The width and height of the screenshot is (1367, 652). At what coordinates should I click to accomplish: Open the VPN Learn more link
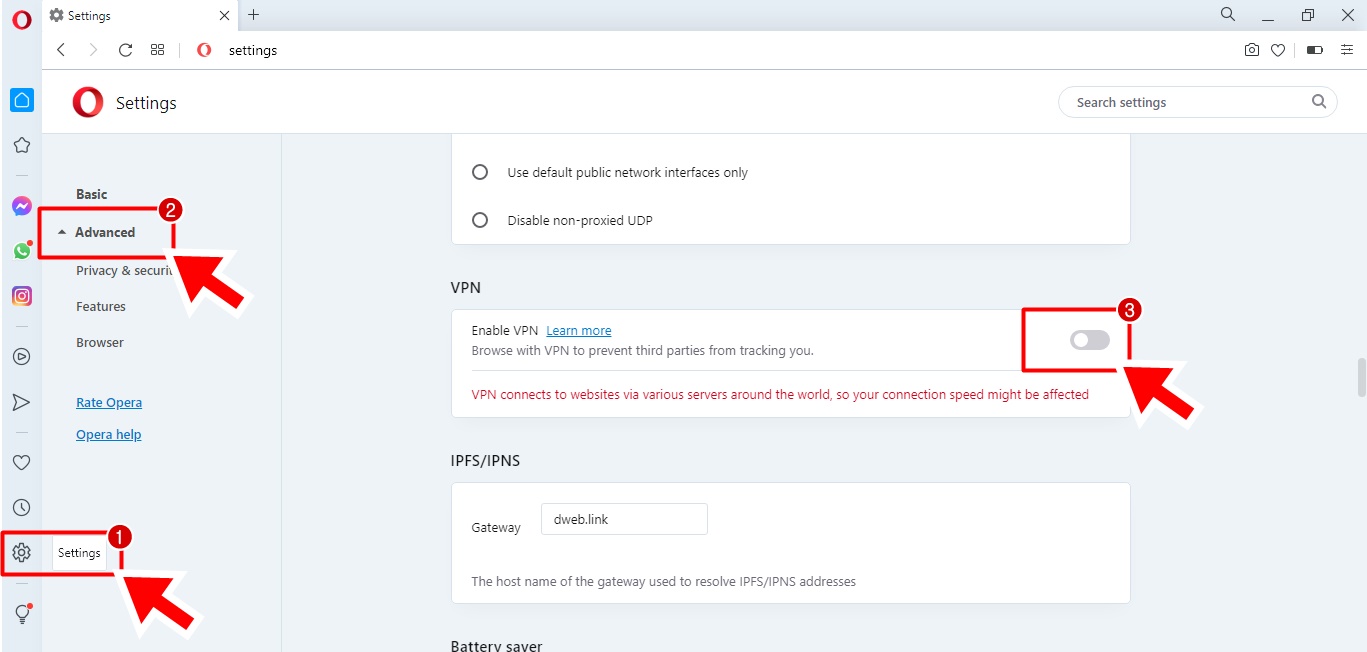tap(578, 331)
